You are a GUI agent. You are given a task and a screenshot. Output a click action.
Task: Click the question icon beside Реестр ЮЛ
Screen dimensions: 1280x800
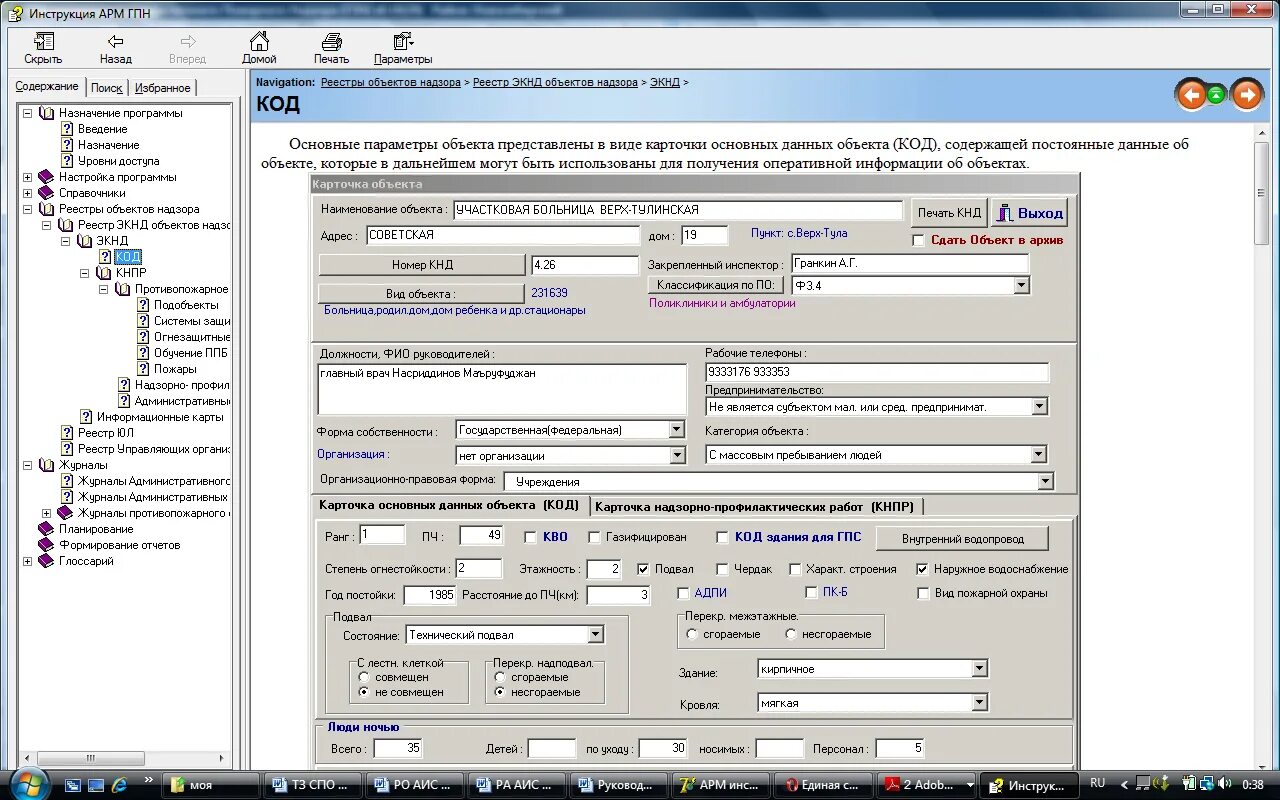tap(67, 433)
